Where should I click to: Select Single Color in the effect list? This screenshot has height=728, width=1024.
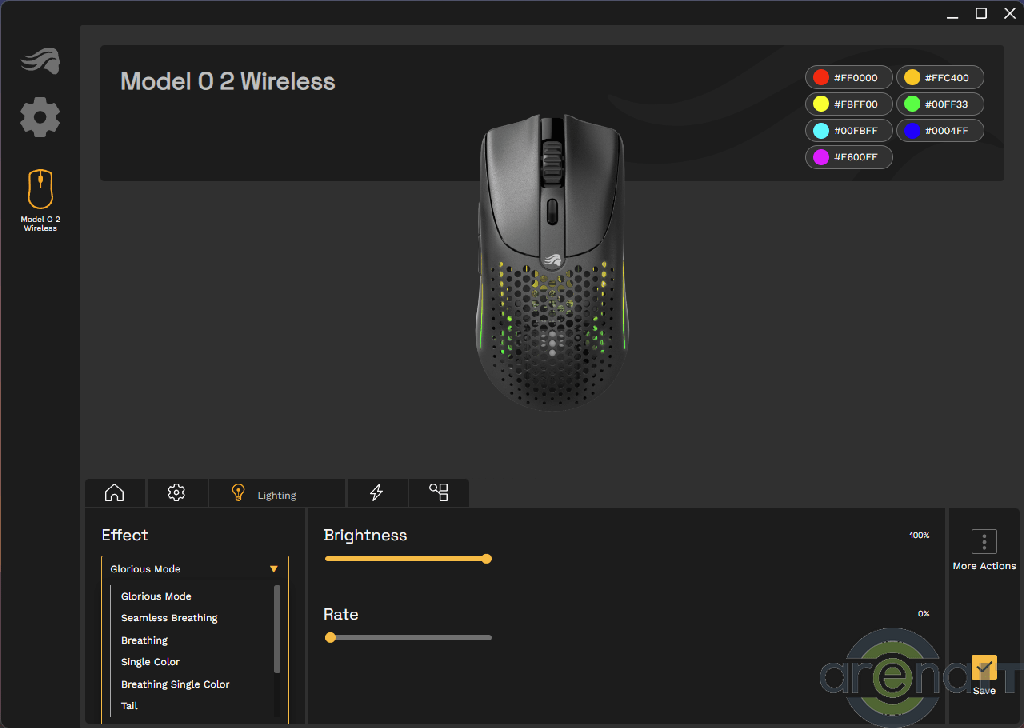point(150,662)
